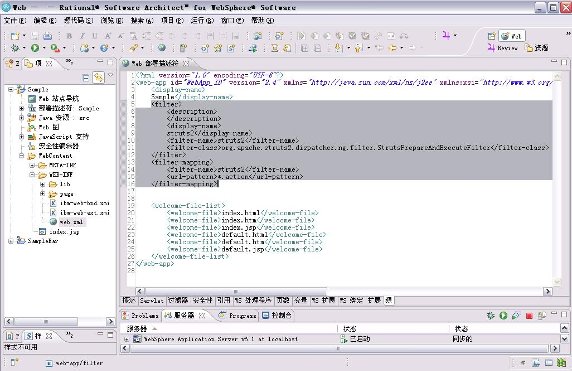Open the 窗口(W) menu
572x371 pixels.
[x=232, y=20]
